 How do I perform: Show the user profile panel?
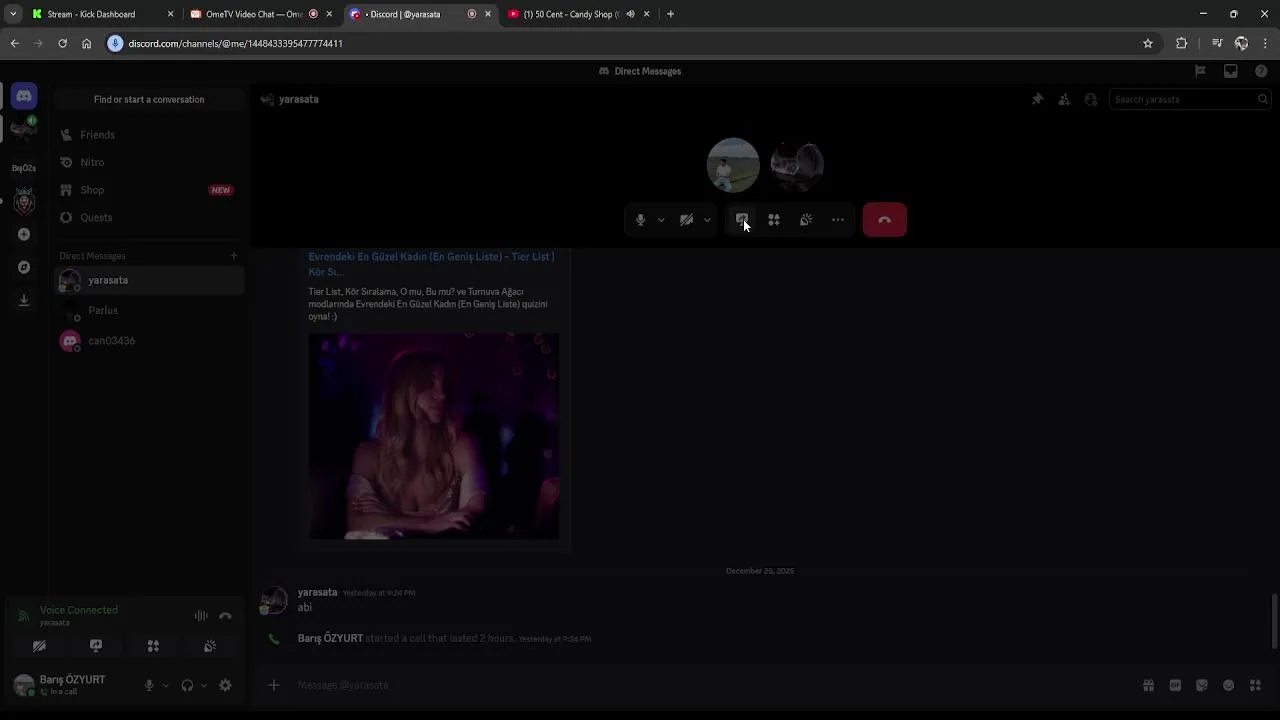1091,99
